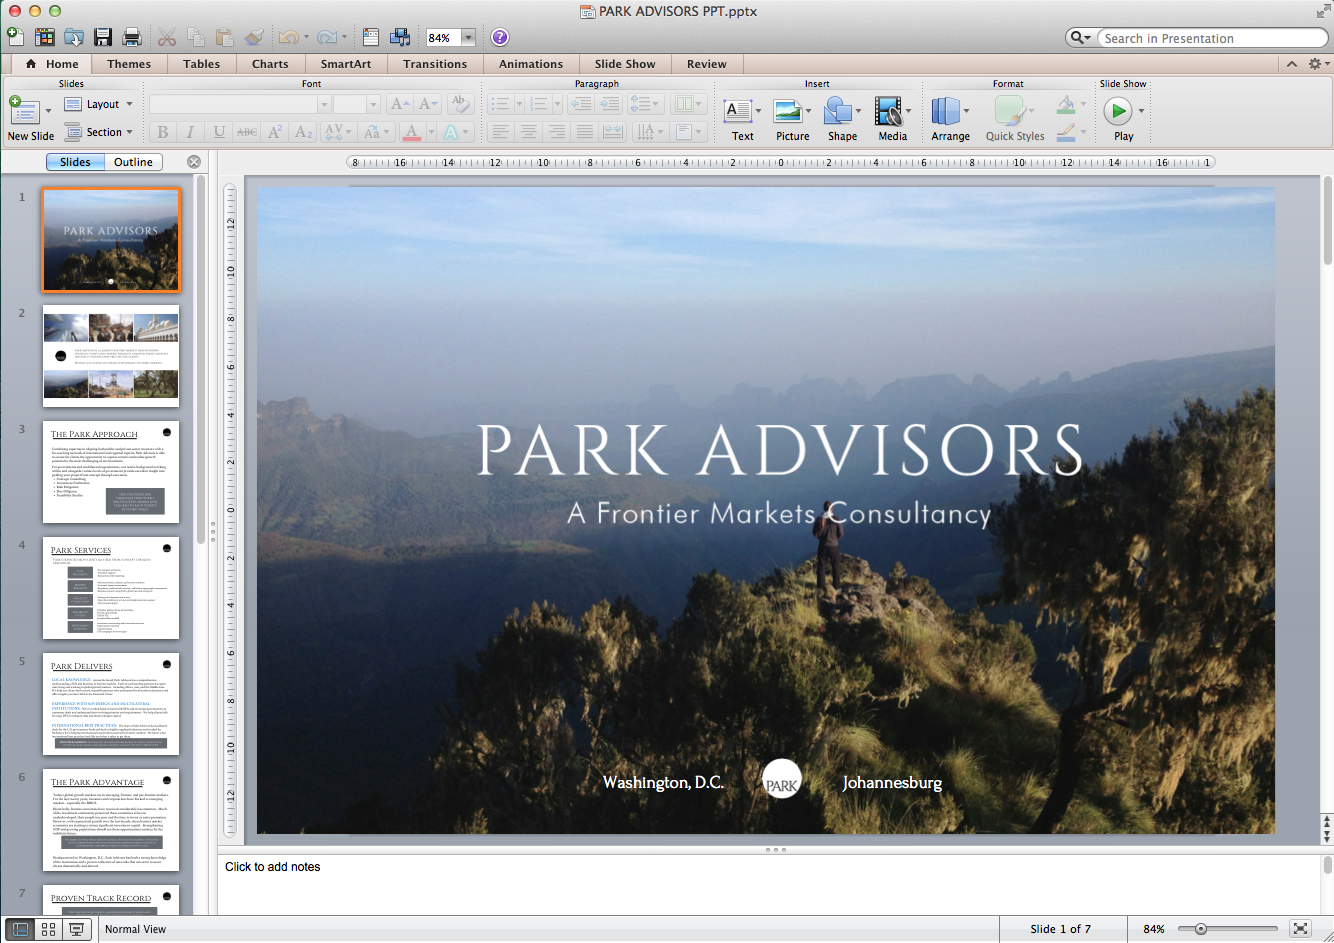Adjust the zoom slider in status bar
Screen dimensions: 1334x943
tap(1201, 929)
